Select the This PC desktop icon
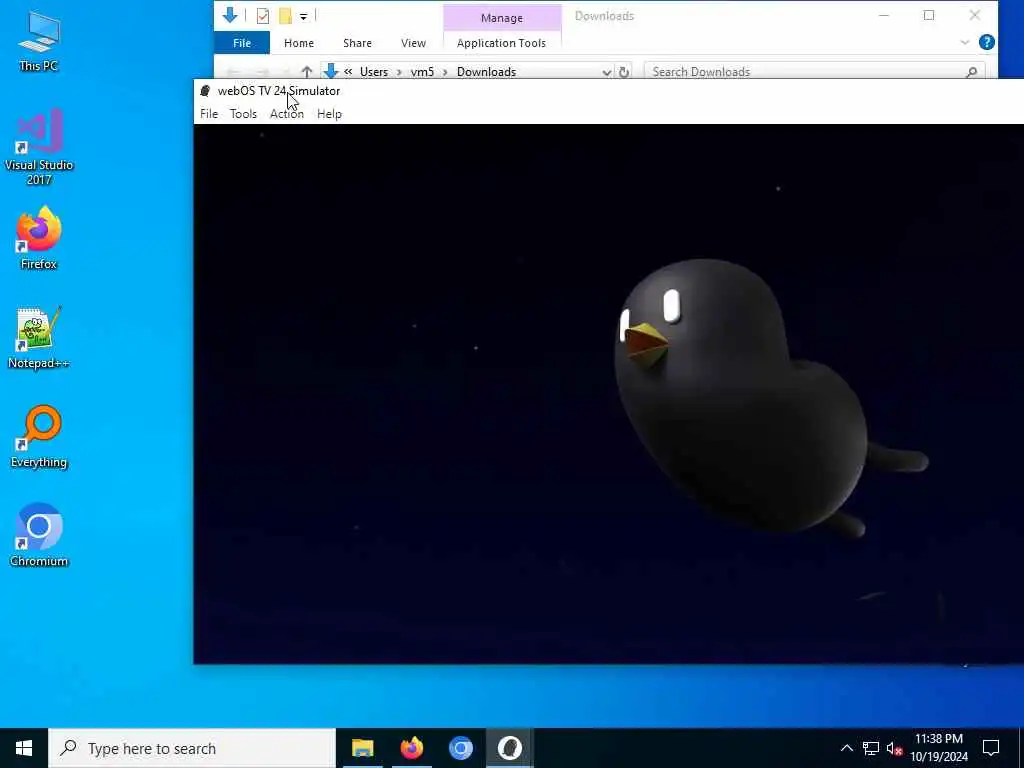1024x768 pixels. click(x=39, y=40)
